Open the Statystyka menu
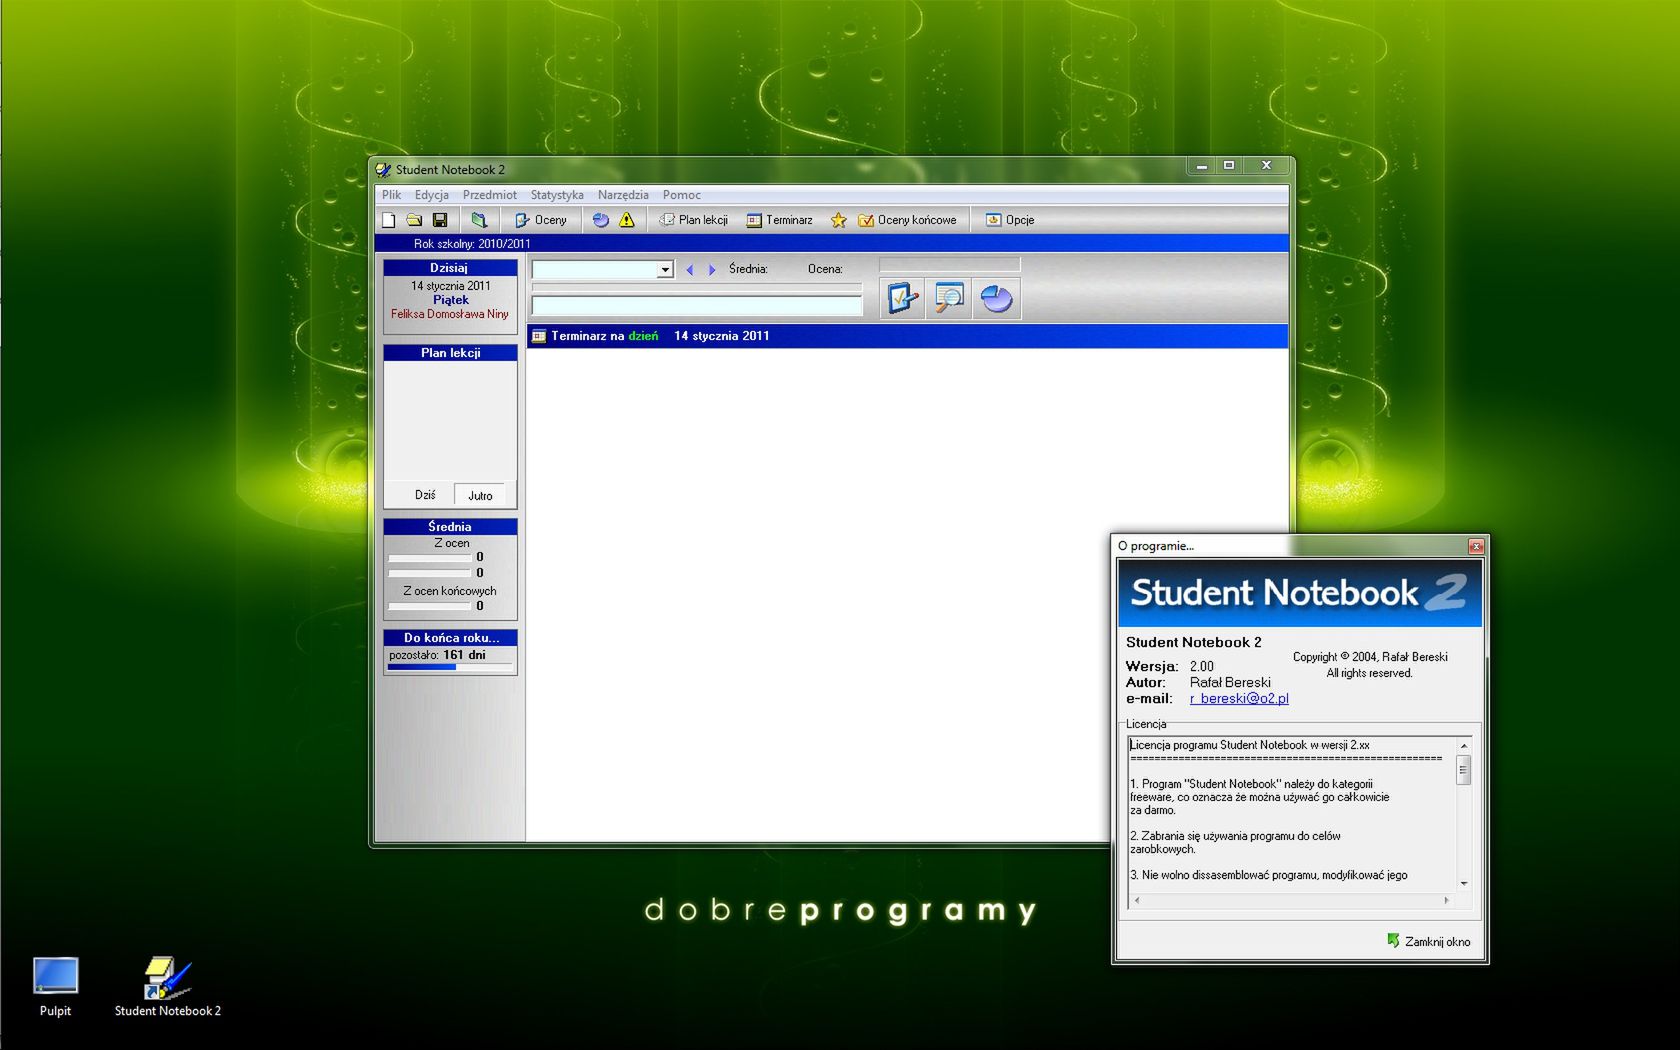This screenshot has width=1680, height=1050. [557, 195]
